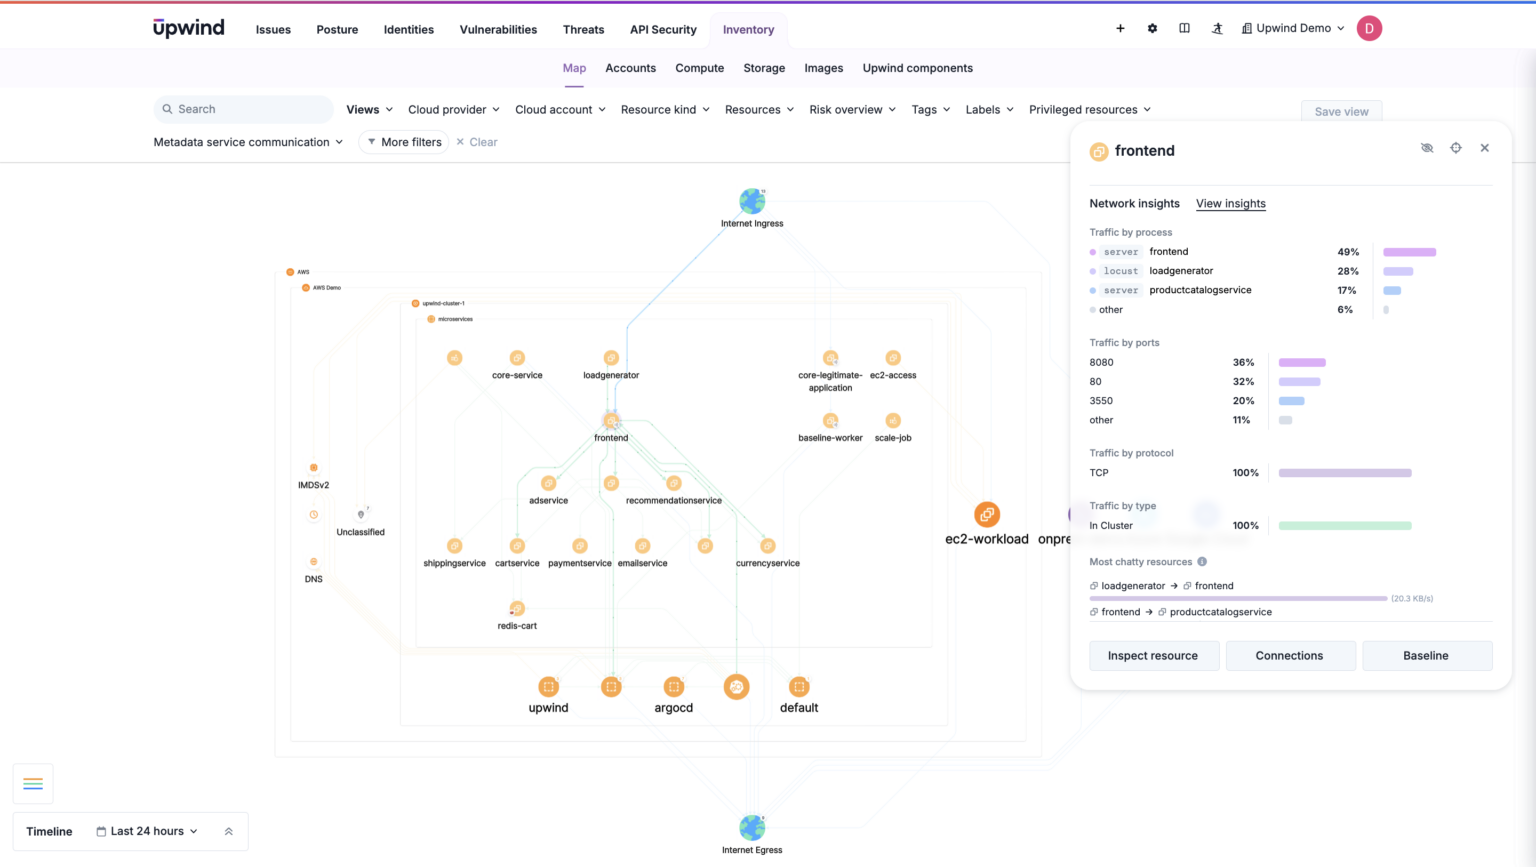The image size is (1536, 867).
Task: Switch to the Accounts tab
Action: (x=630, y=68)
